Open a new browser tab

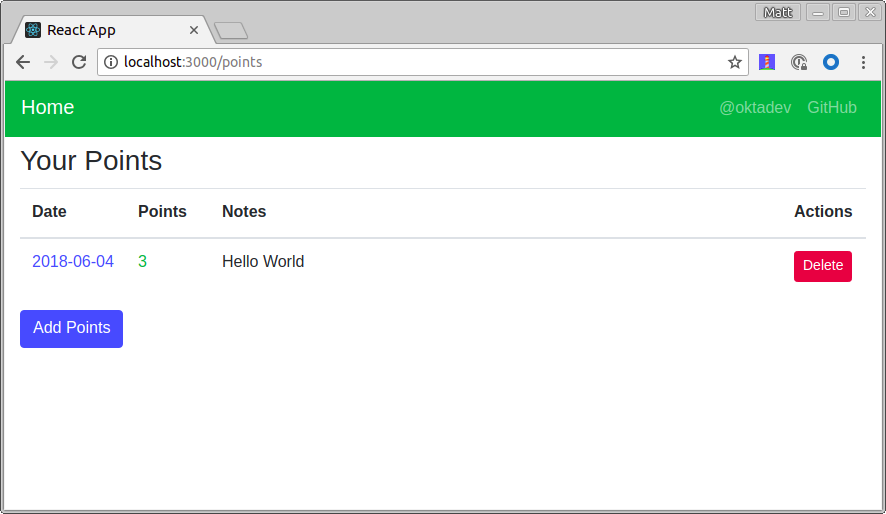pyautogui.click(x=231, y=31)
